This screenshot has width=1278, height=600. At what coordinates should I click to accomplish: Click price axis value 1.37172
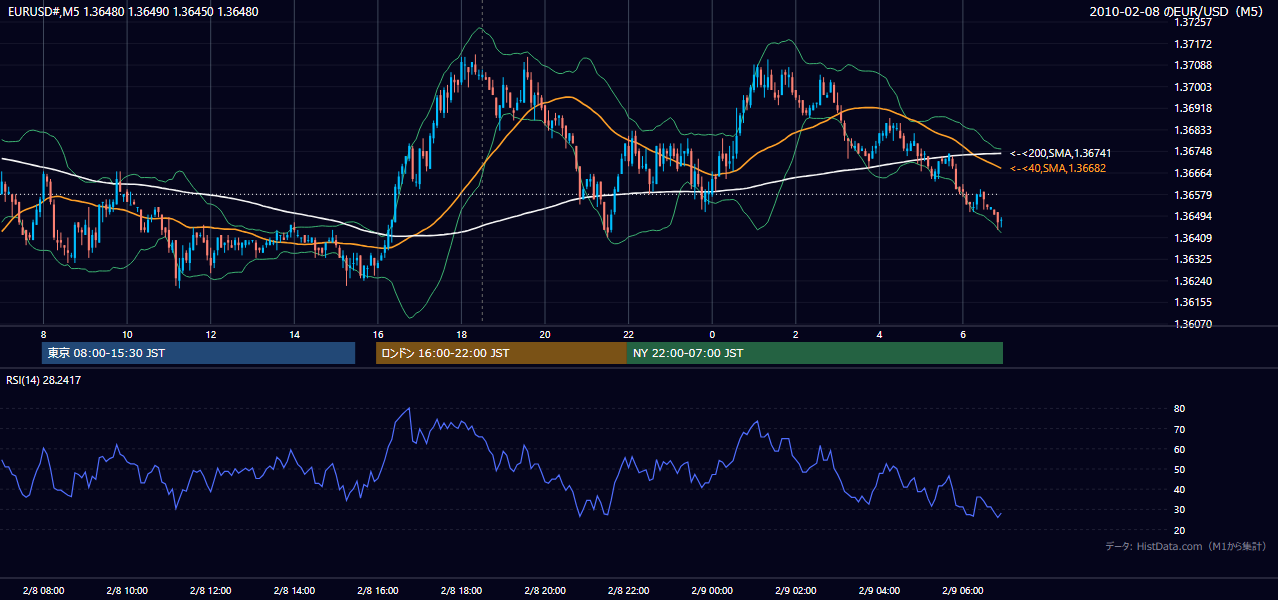point(1195,44)
